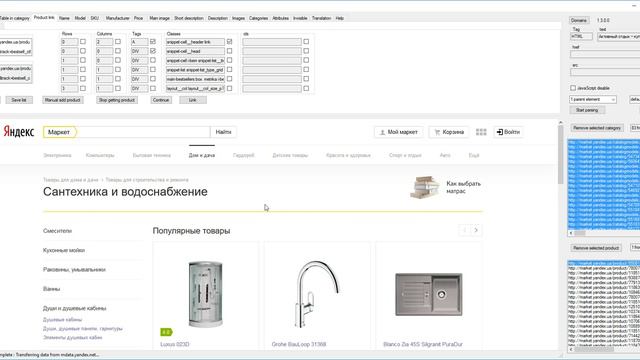Click the Domains button
Screen dimensions: 640x360
pos(579,20)
